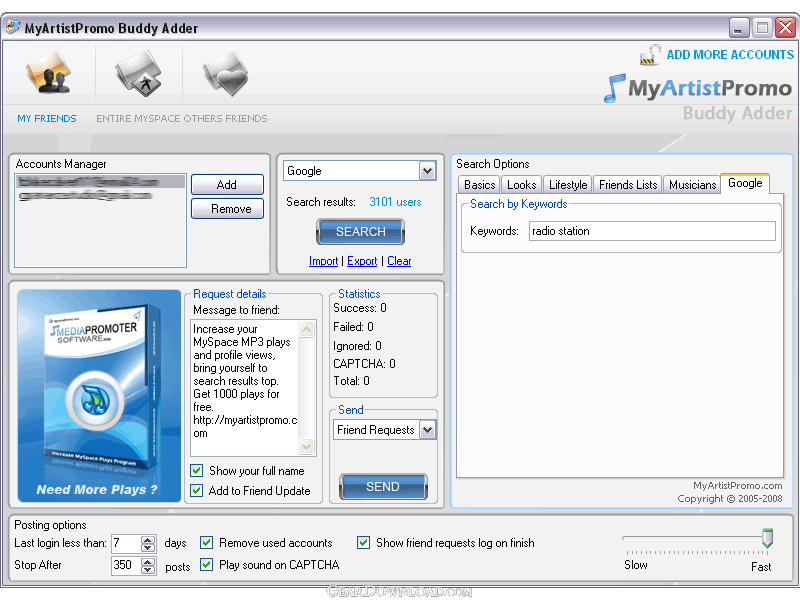Close the Buddy Adder window
The height and width of the screenshot is (600, 800).
coord(785,28)
